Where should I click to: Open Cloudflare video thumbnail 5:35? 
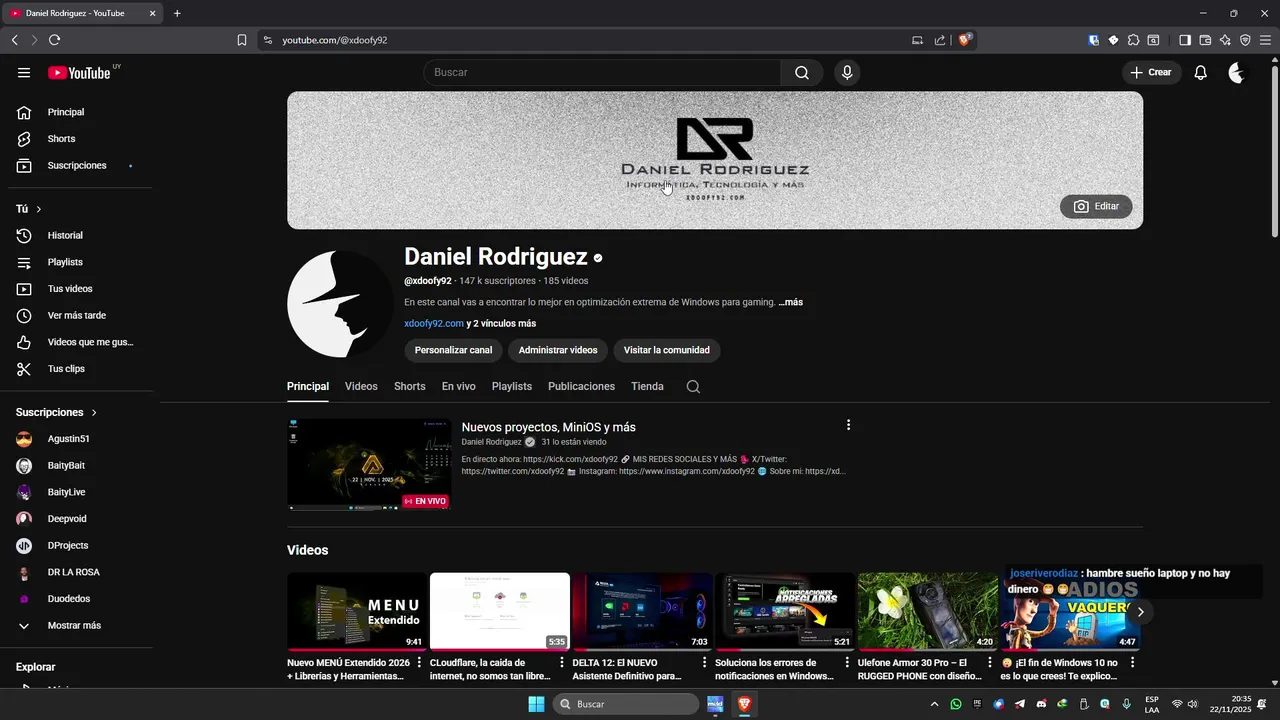pyautogui.click(x=500, y=612)
